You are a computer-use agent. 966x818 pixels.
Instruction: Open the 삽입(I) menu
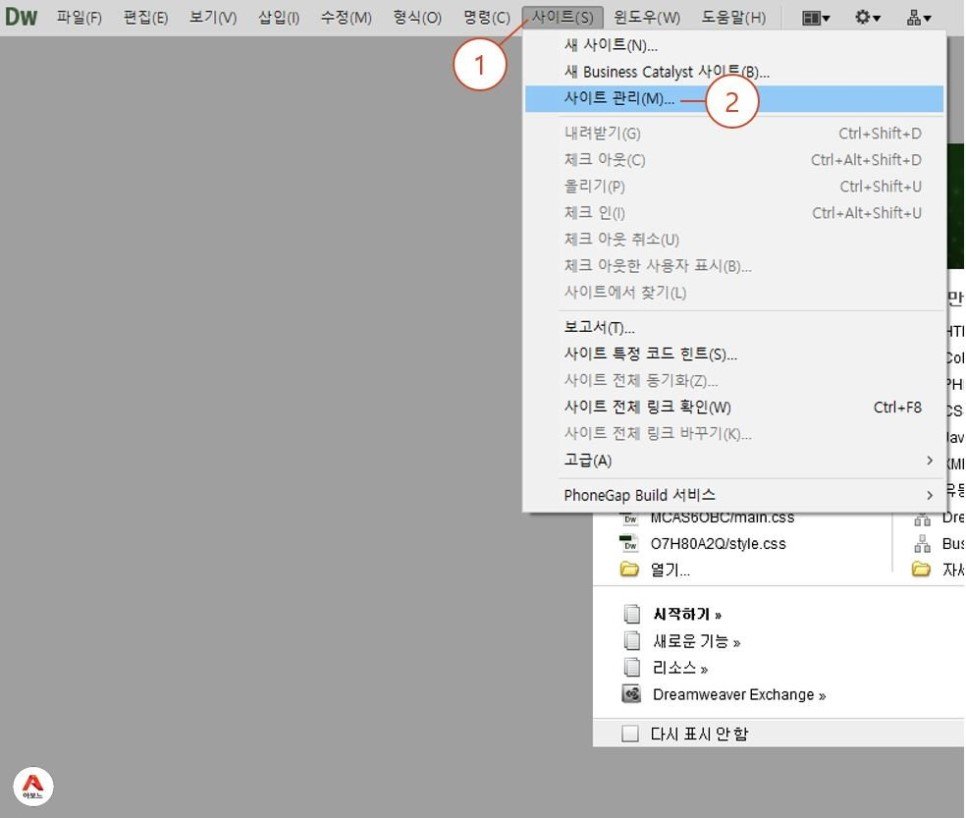(278, 18)
